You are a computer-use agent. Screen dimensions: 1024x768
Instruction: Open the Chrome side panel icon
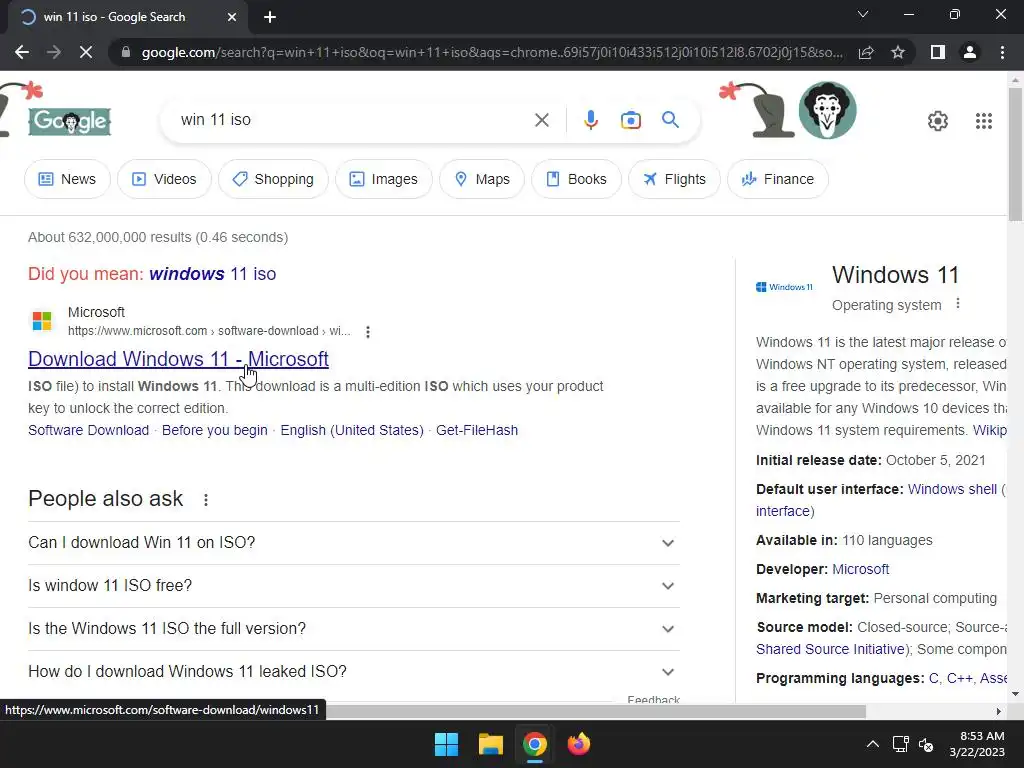[x=938, y=52]
